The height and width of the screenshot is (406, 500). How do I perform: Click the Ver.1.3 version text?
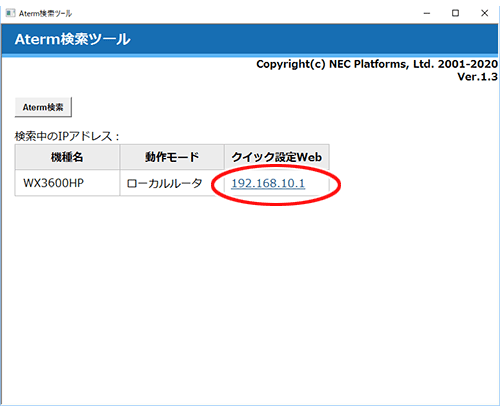pos(477,77)
